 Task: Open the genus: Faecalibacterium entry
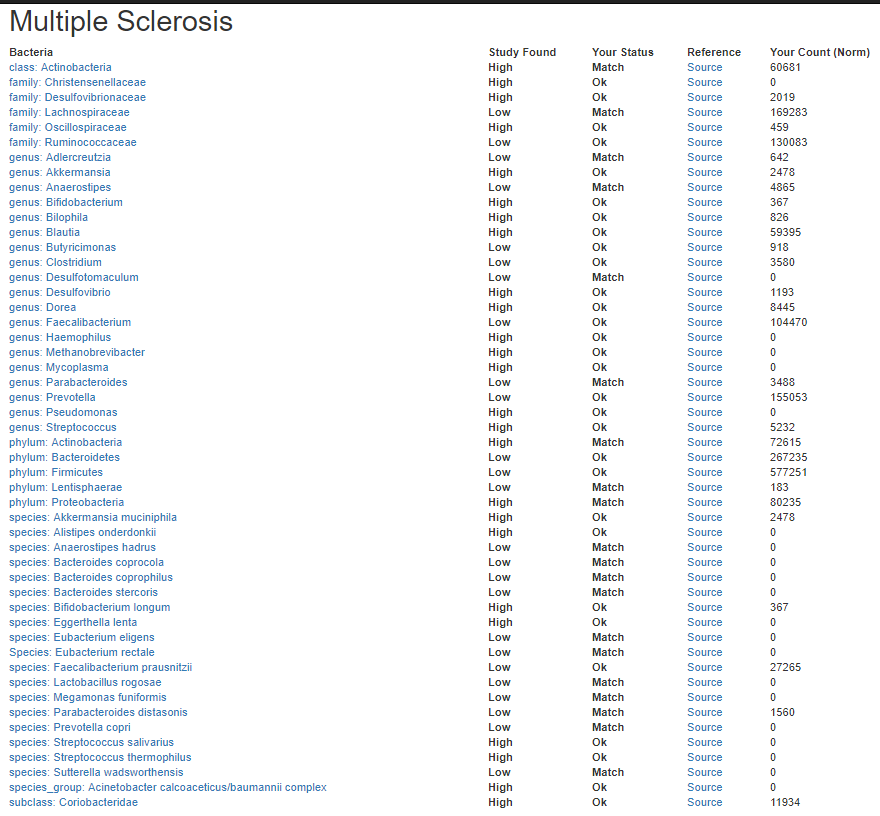tap(70, 322)
